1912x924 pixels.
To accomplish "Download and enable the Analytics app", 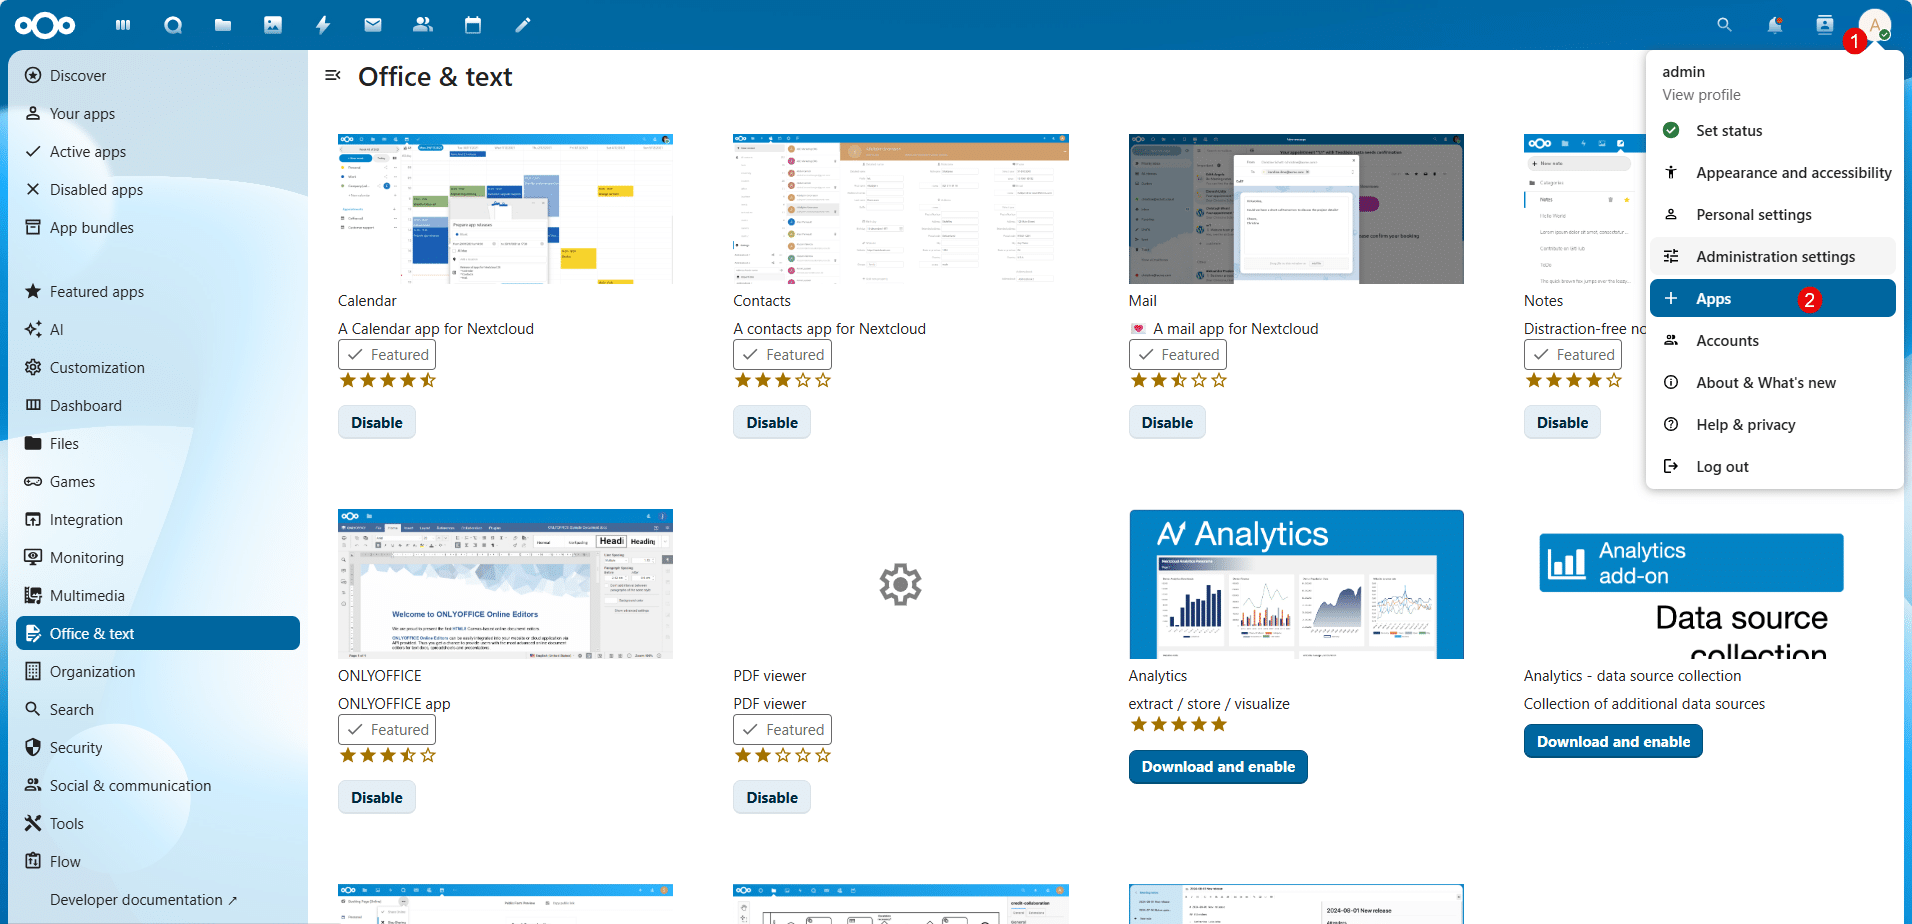I will click(x=1217, y=767).
